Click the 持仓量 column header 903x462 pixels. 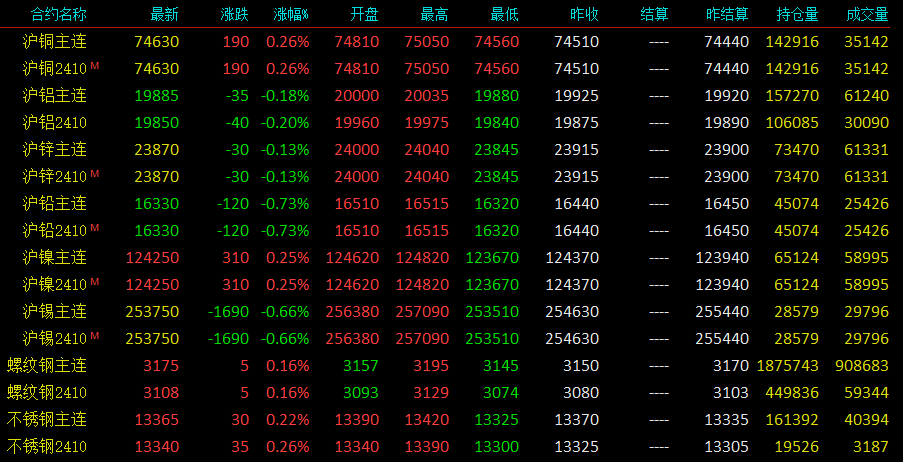point(797,15)
